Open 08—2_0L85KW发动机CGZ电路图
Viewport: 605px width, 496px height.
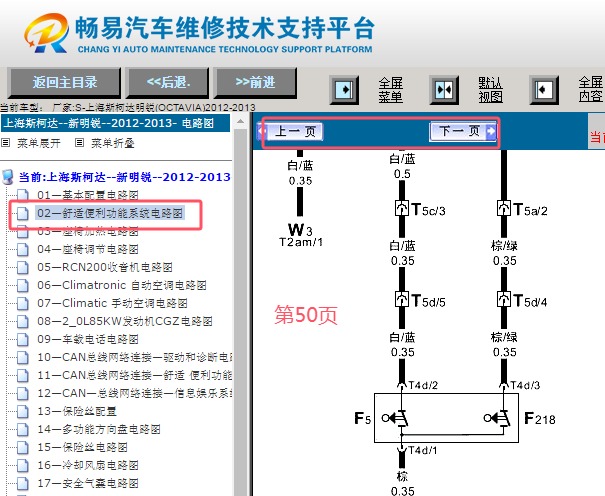pyautogui.click(x=125, y=321)
